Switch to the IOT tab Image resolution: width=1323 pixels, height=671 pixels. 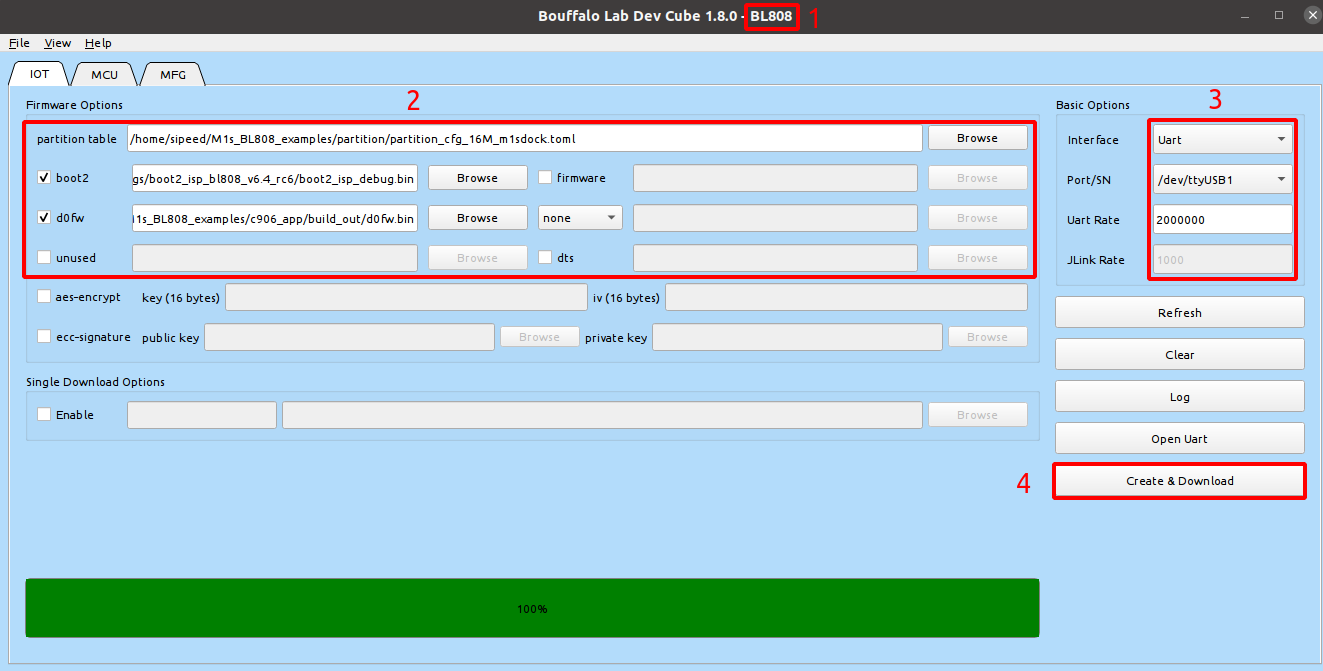coord(39,74)
